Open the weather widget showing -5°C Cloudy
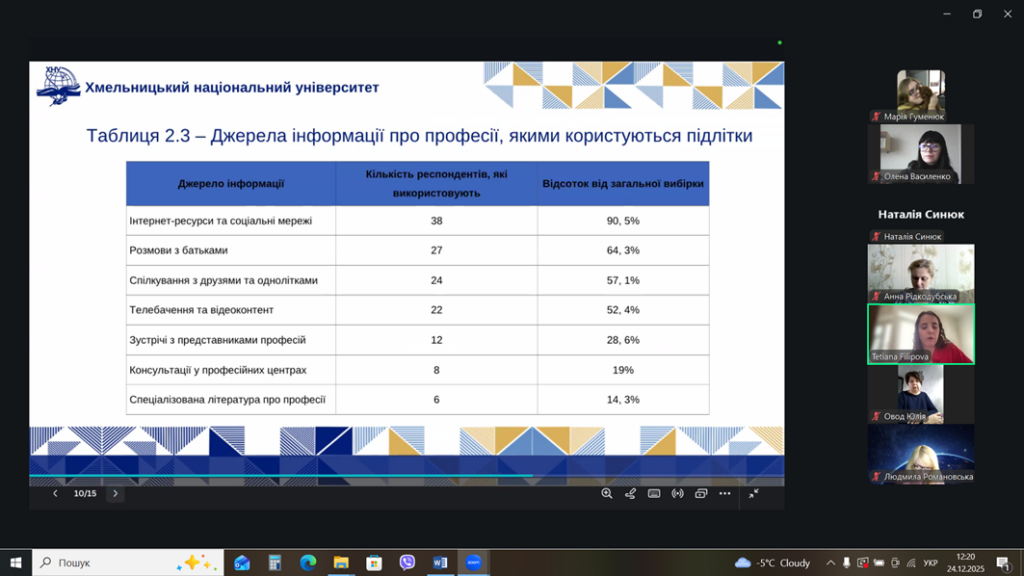Viewport: 1024px width, 576px height. pyautogui.click(x=773, y=563)
